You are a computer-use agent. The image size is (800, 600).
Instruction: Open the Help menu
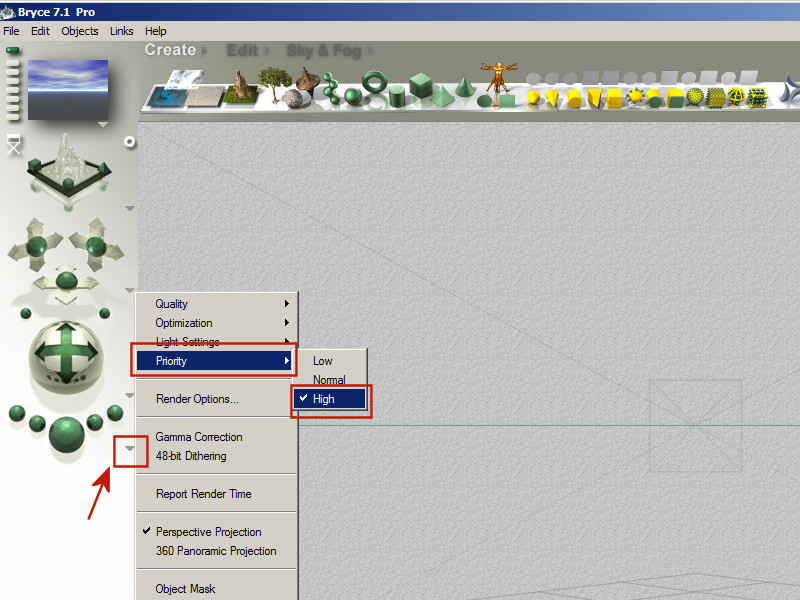click(156, 31)
